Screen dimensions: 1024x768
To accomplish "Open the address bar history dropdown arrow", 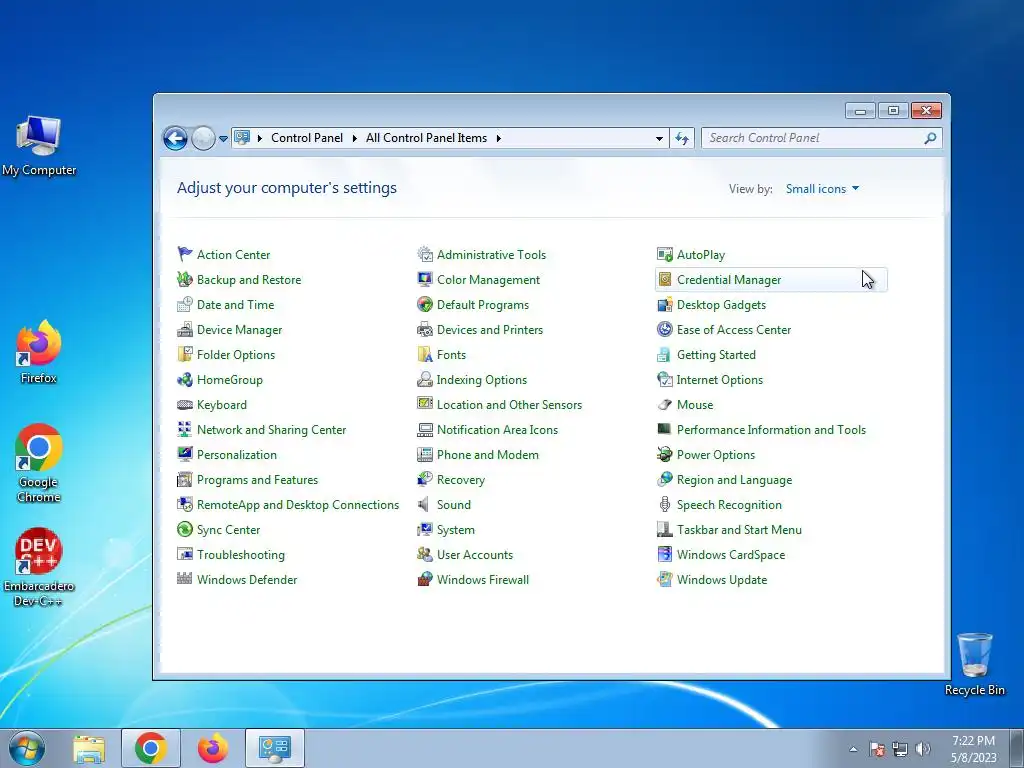I will click(x=659, y=138).
